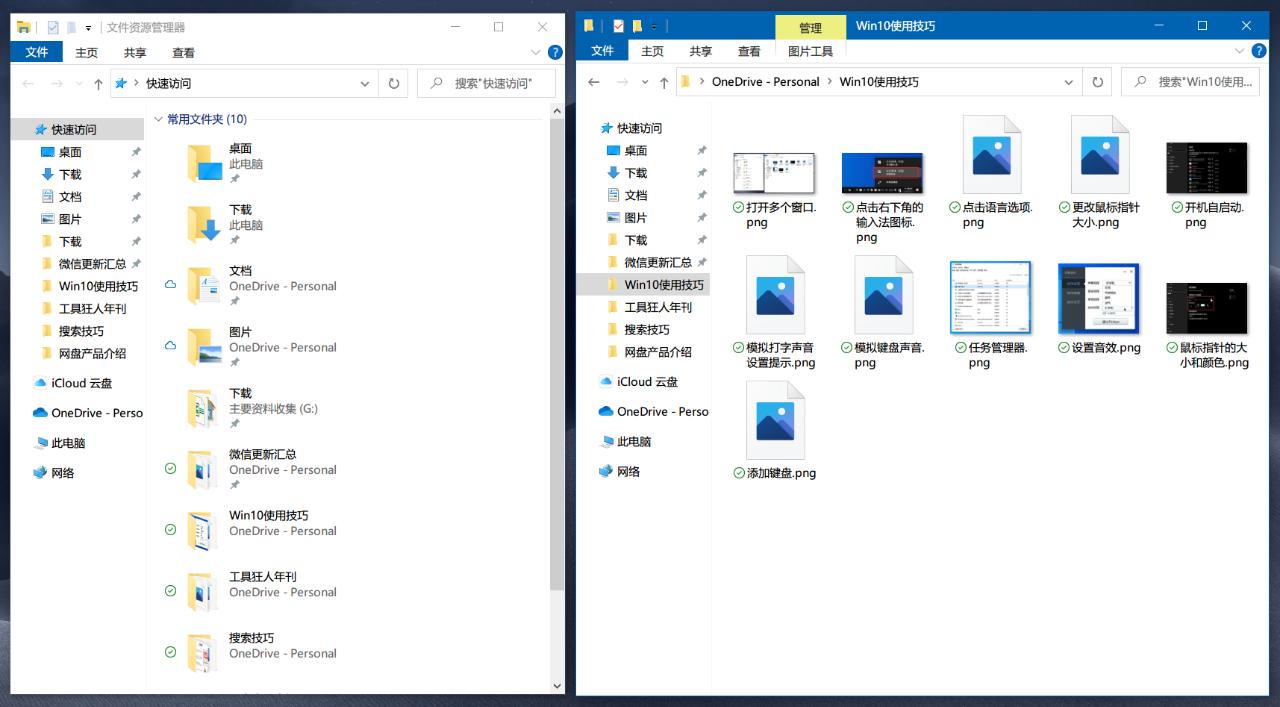Open the customize quick access toolbar menu arrow

coord(88,27)
